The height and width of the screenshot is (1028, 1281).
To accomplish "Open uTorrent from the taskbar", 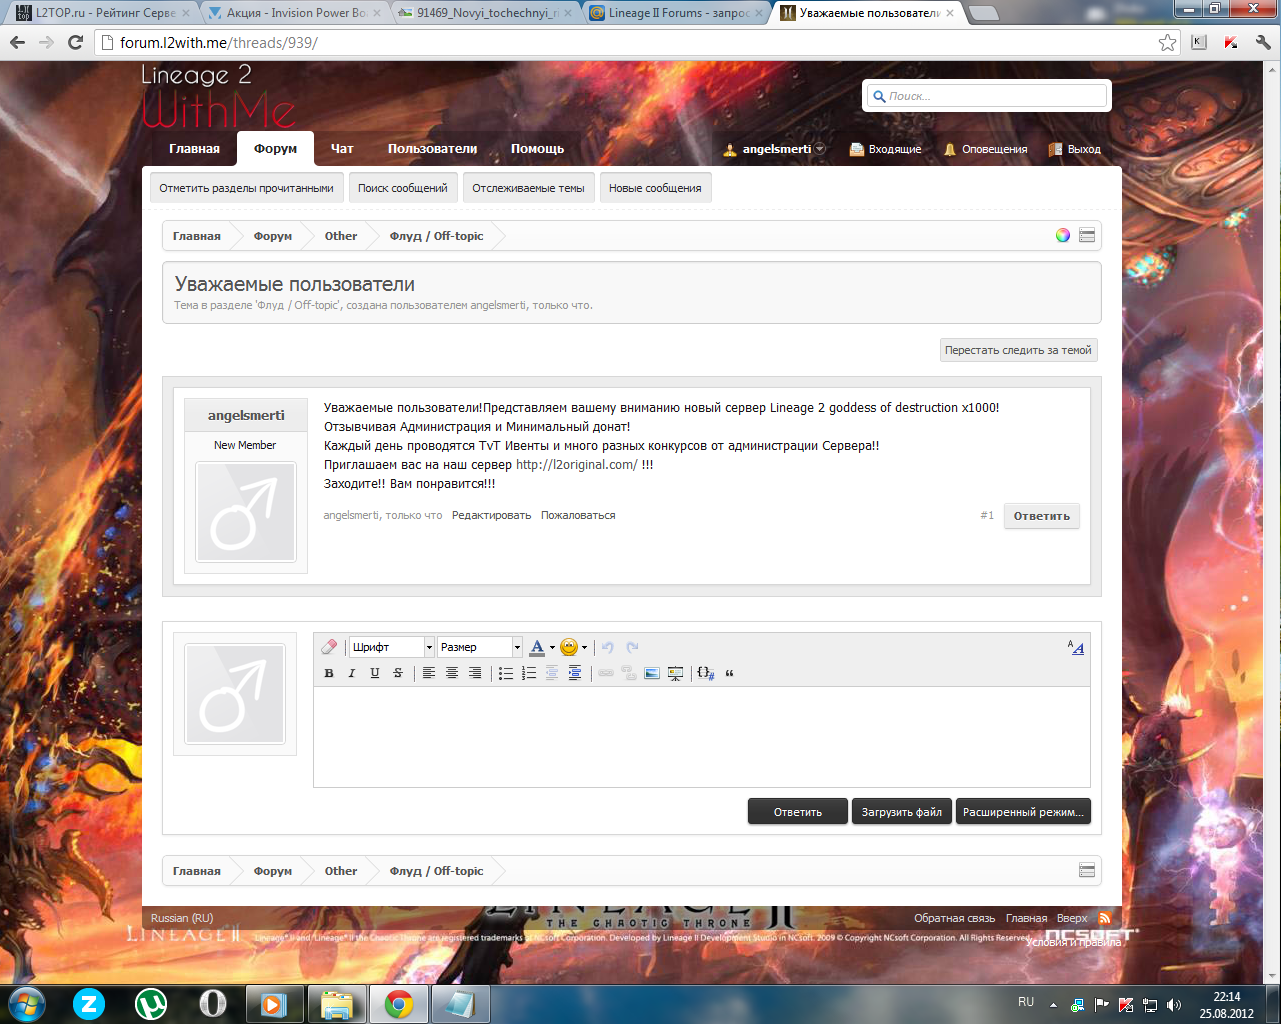I will click(151, 1003).
